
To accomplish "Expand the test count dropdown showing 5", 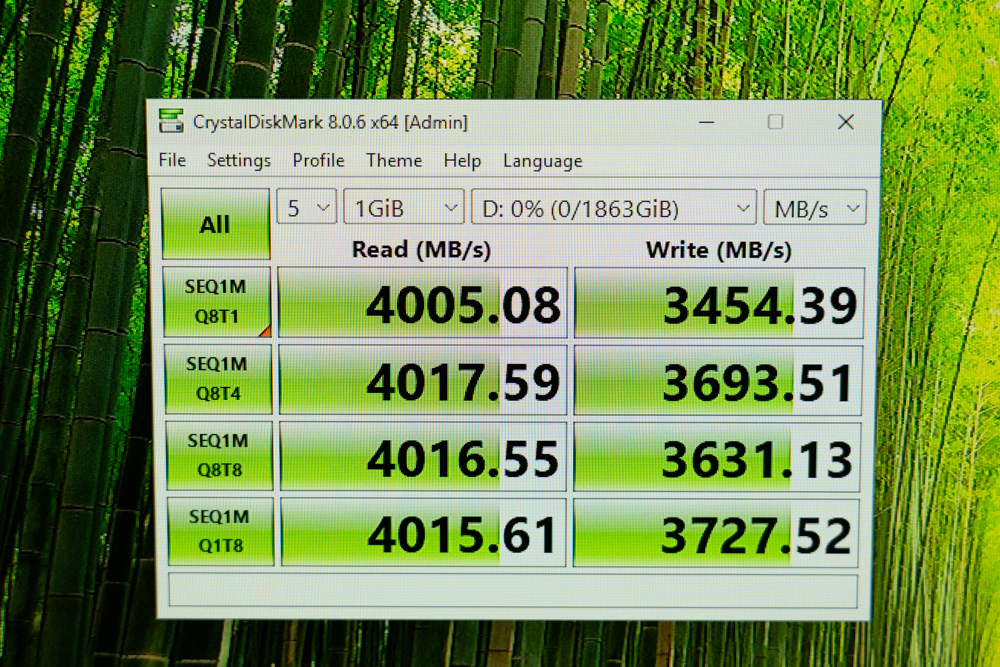I will pyautogui.click(x=307, y=207).
